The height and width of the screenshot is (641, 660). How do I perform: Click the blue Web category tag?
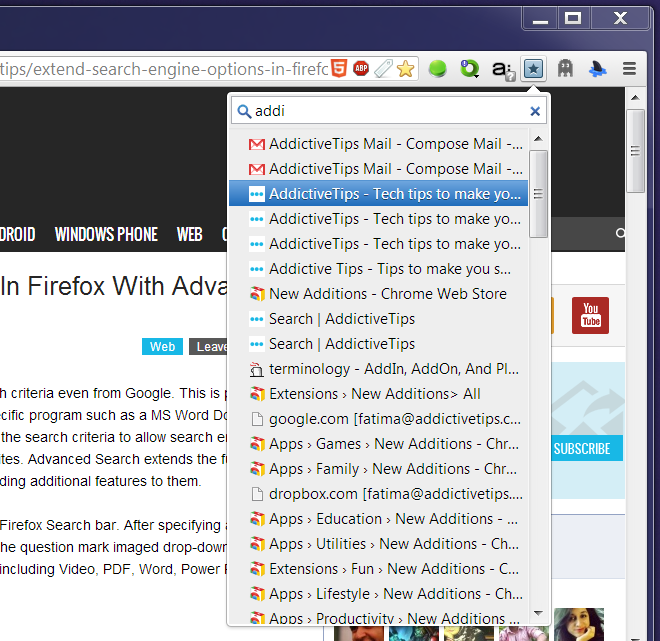(x=162, y=346)
